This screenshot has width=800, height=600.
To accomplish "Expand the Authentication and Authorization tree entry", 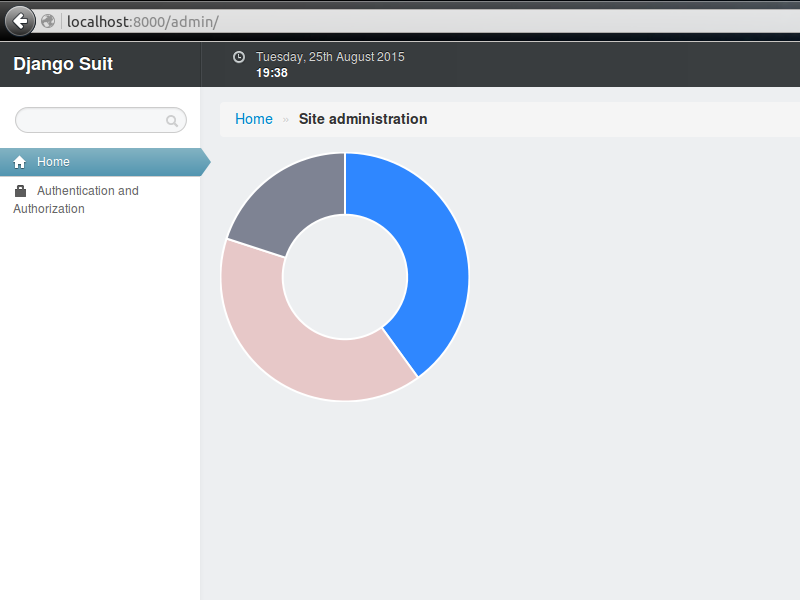I will click(x=88, y=199).
